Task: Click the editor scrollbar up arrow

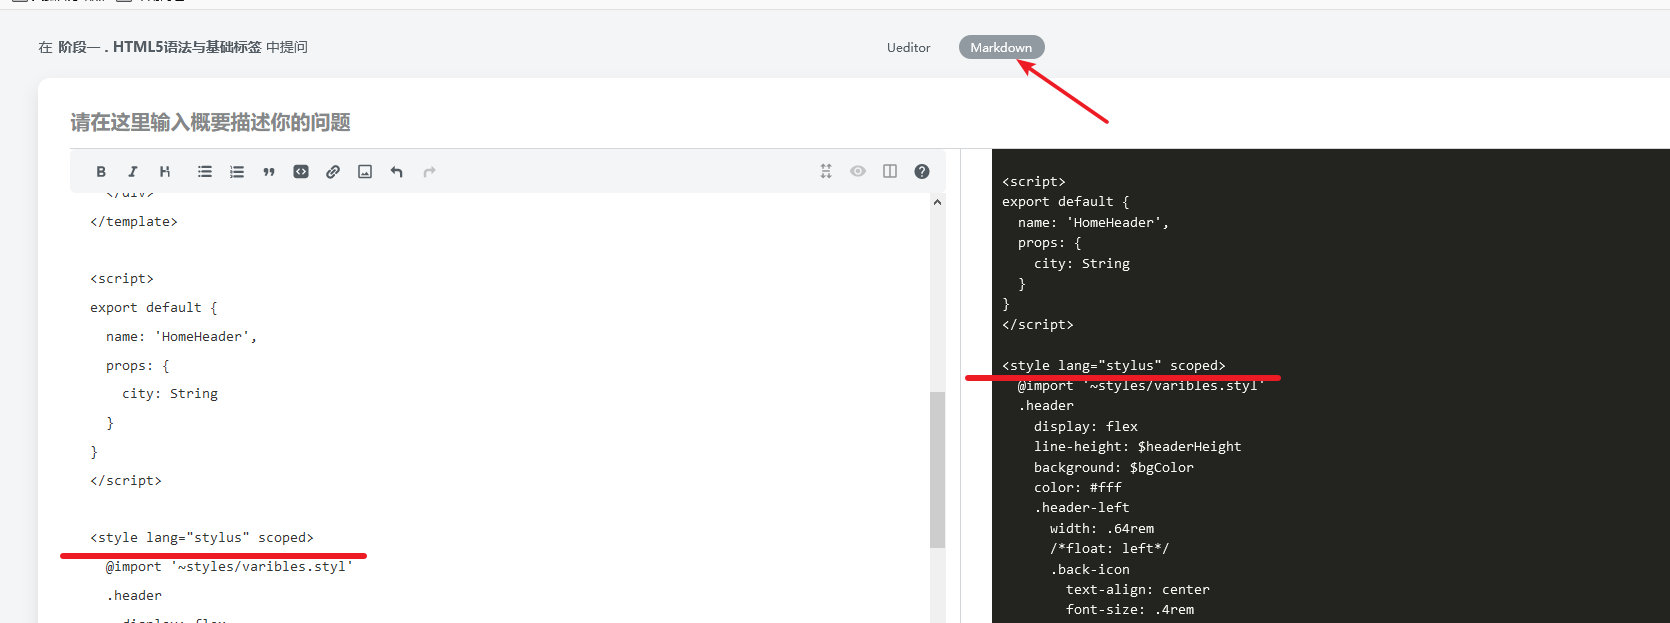Action: (937, 202)
